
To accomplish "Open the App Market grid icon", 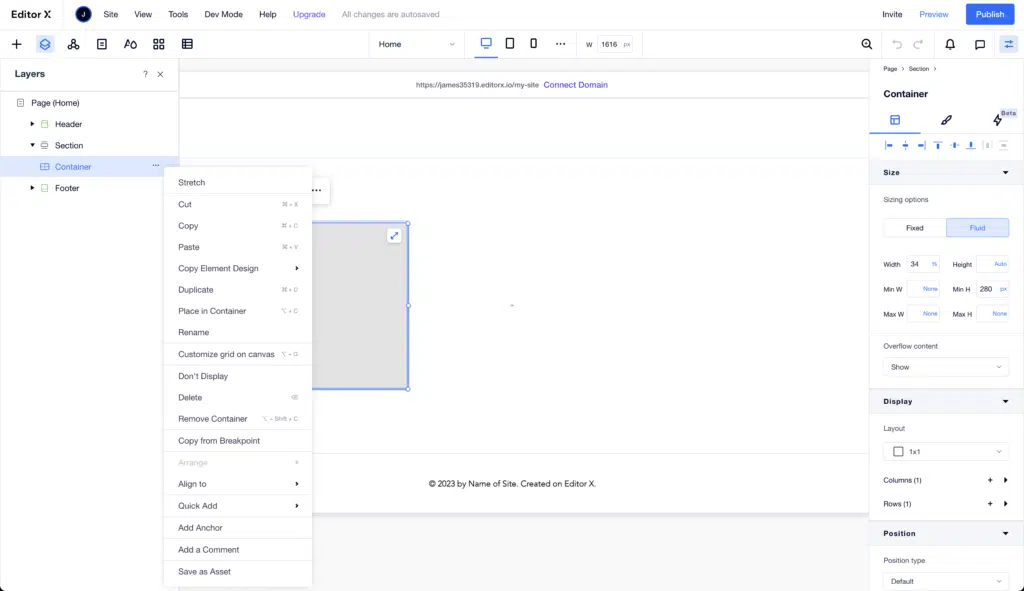I will (159, 44).
